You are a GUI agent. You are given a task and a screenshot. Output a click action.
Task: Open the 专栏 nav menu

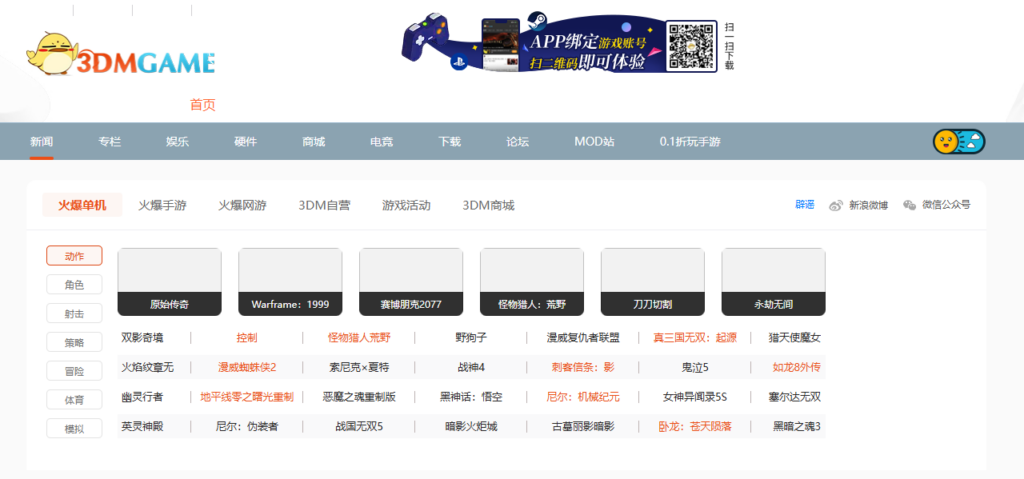110,142
